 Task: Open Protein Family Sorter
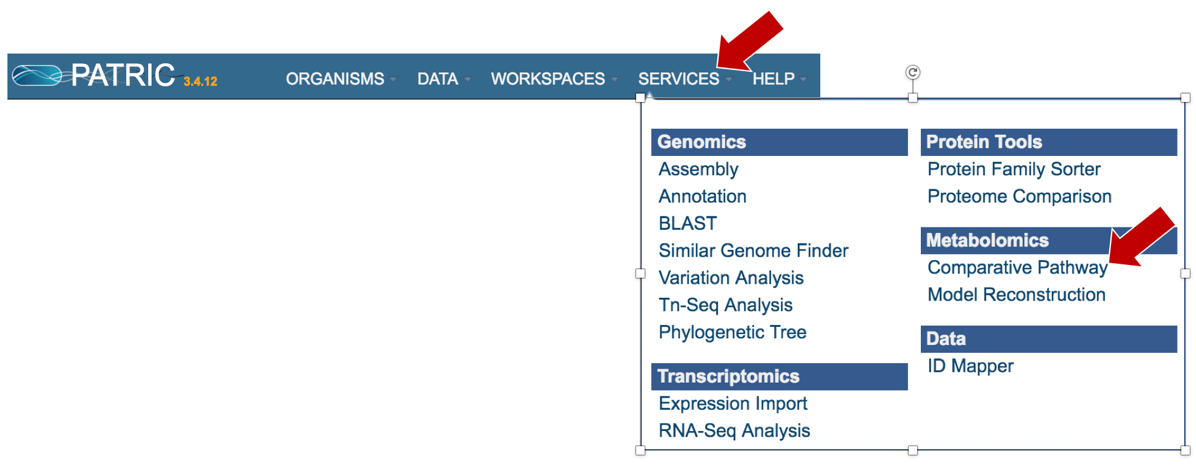(x=1014, y=169)
